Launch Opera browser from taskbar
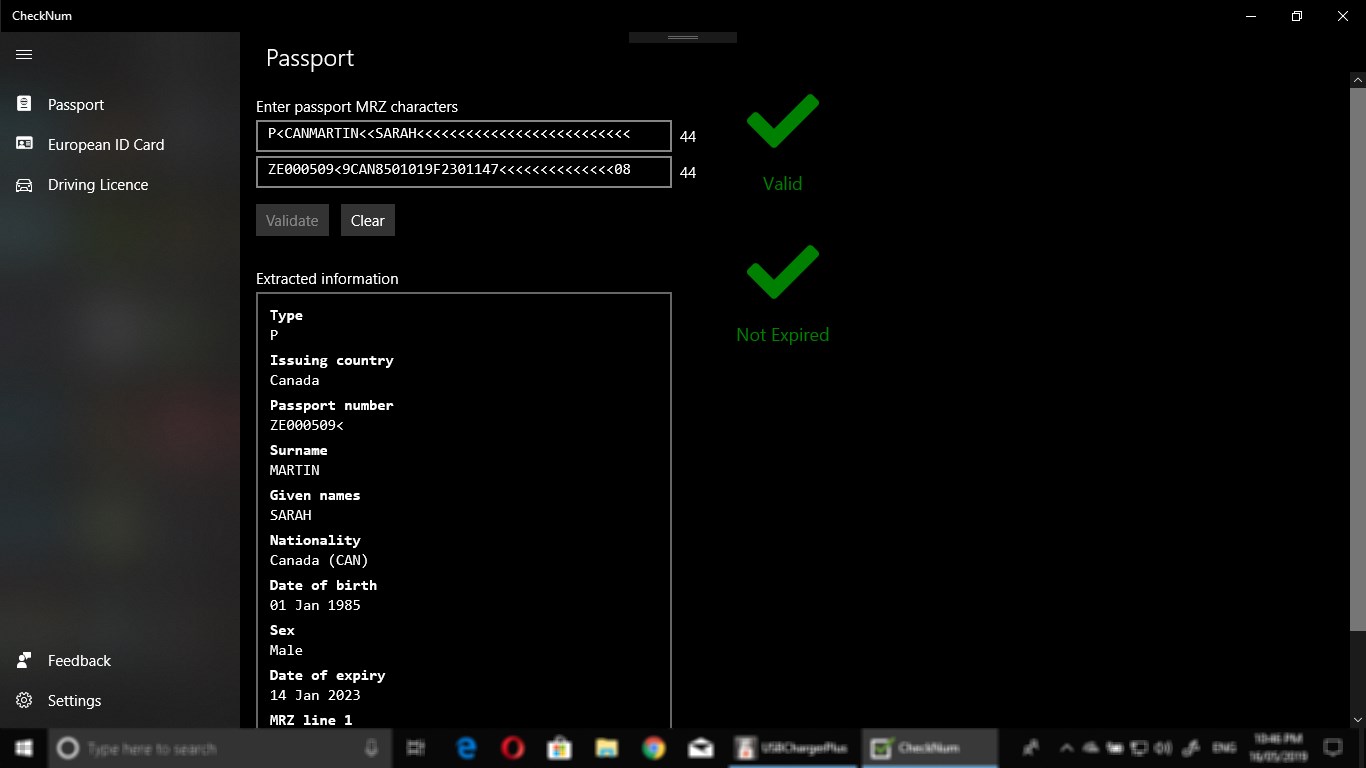This screenshot has height=768, width=1366. tap(513, 748)
